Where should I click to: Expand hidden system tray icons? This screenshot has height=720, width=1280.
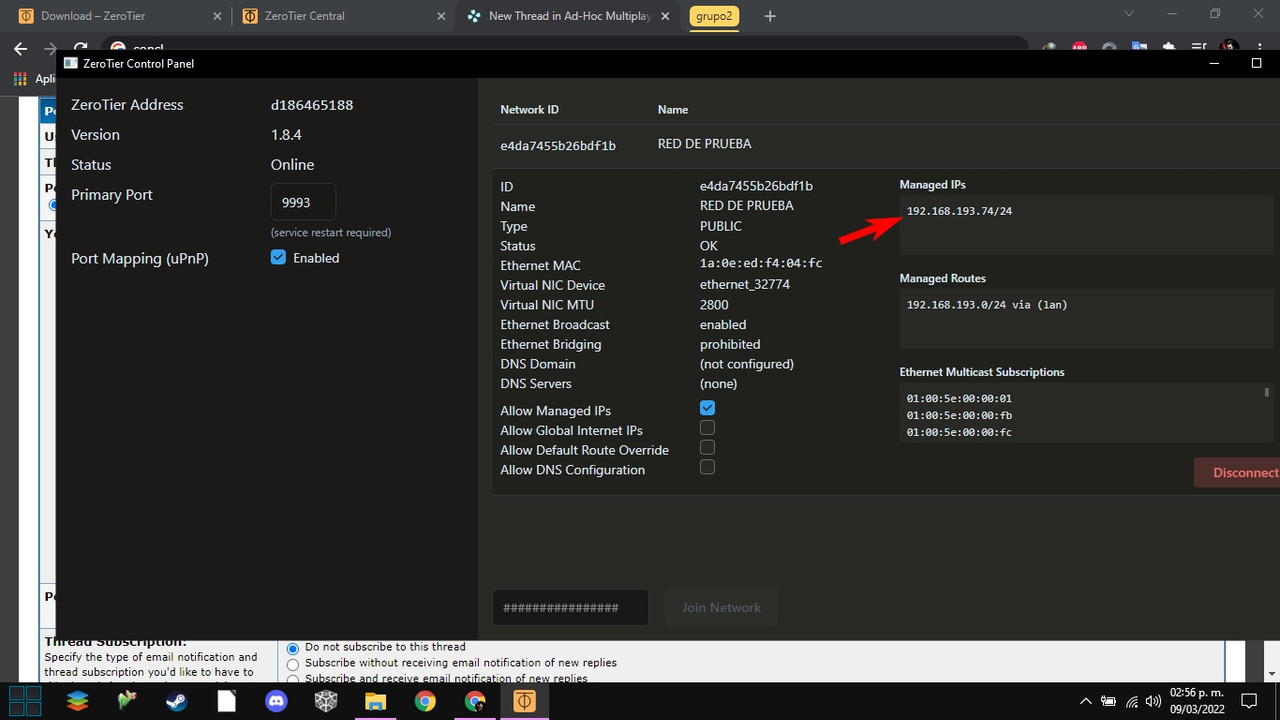point(1086,701)
